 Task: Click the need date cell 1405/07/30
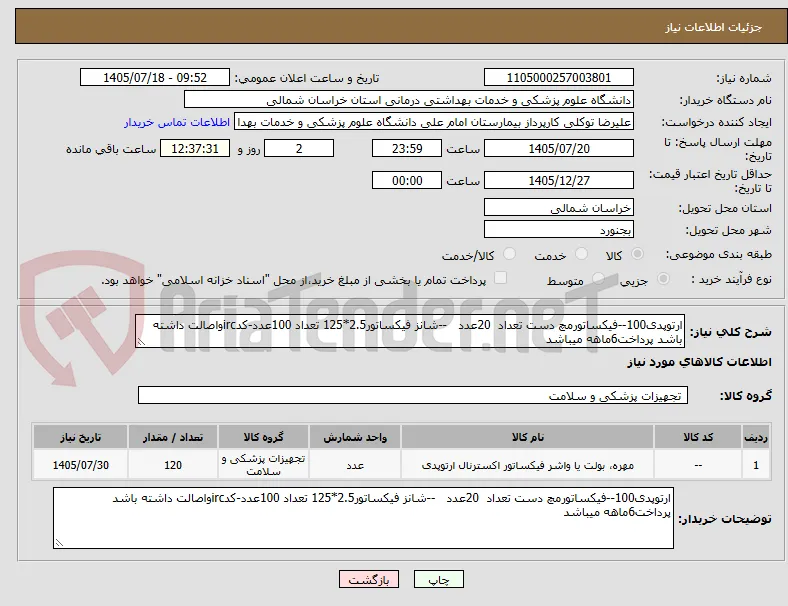point(80,465)
